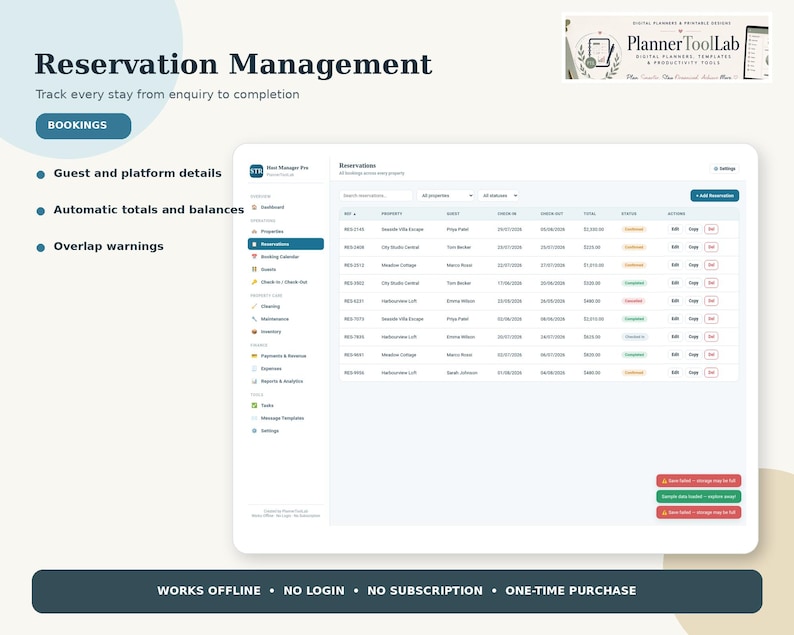Click guest name Sarah Johnson
The height and width of the screenshot is (635, 794).
coord(462,373)
